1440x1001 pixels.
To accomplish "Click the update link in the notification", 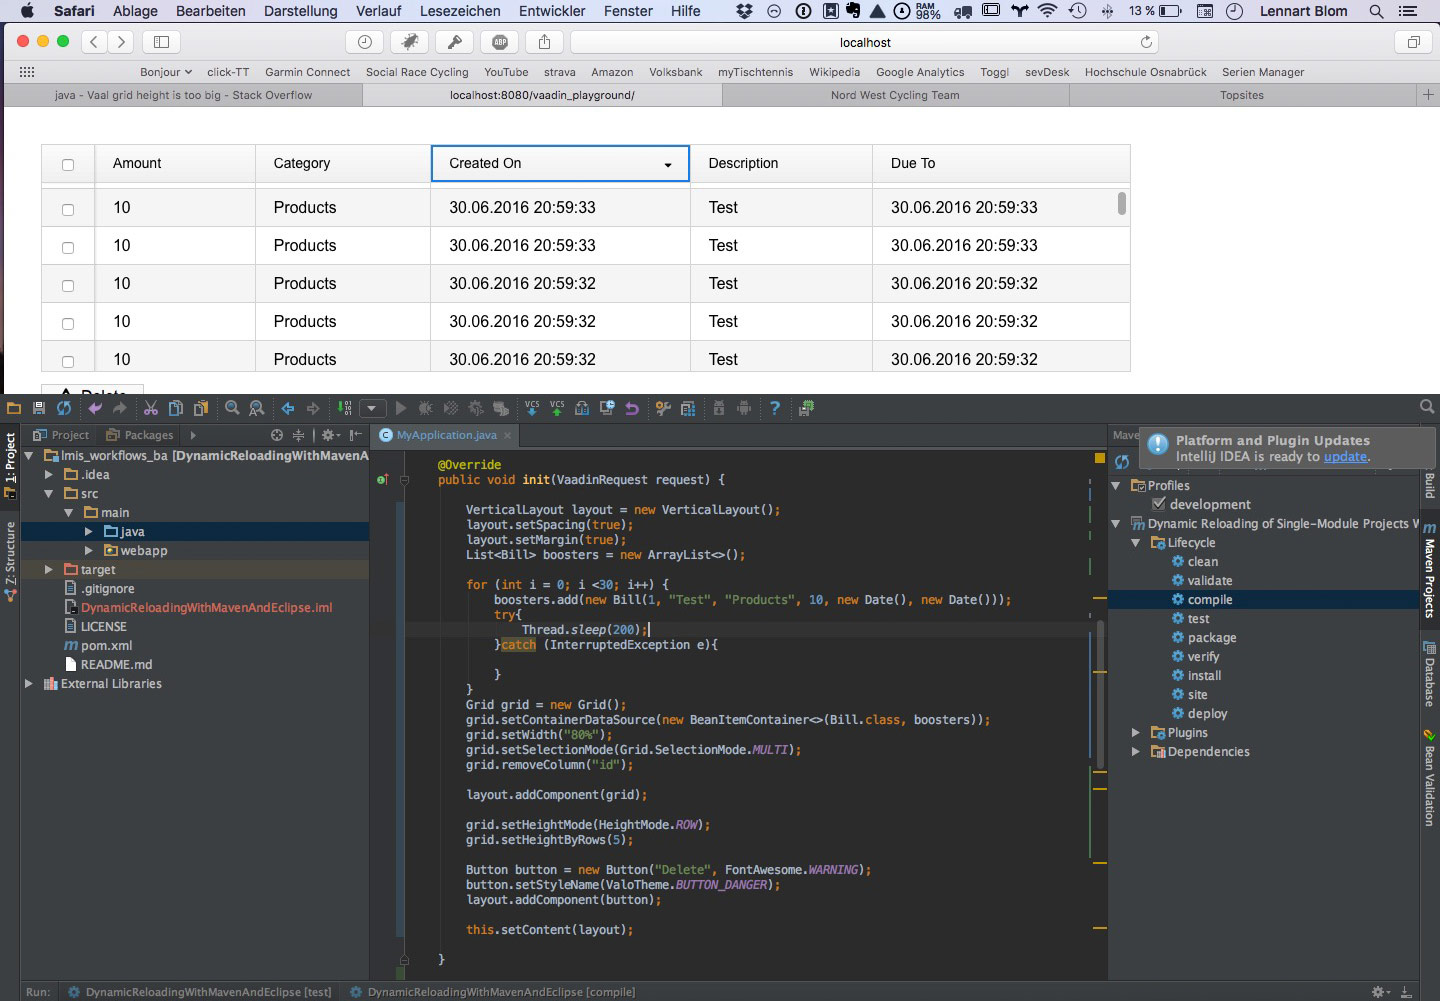I will click(1345, 456).
